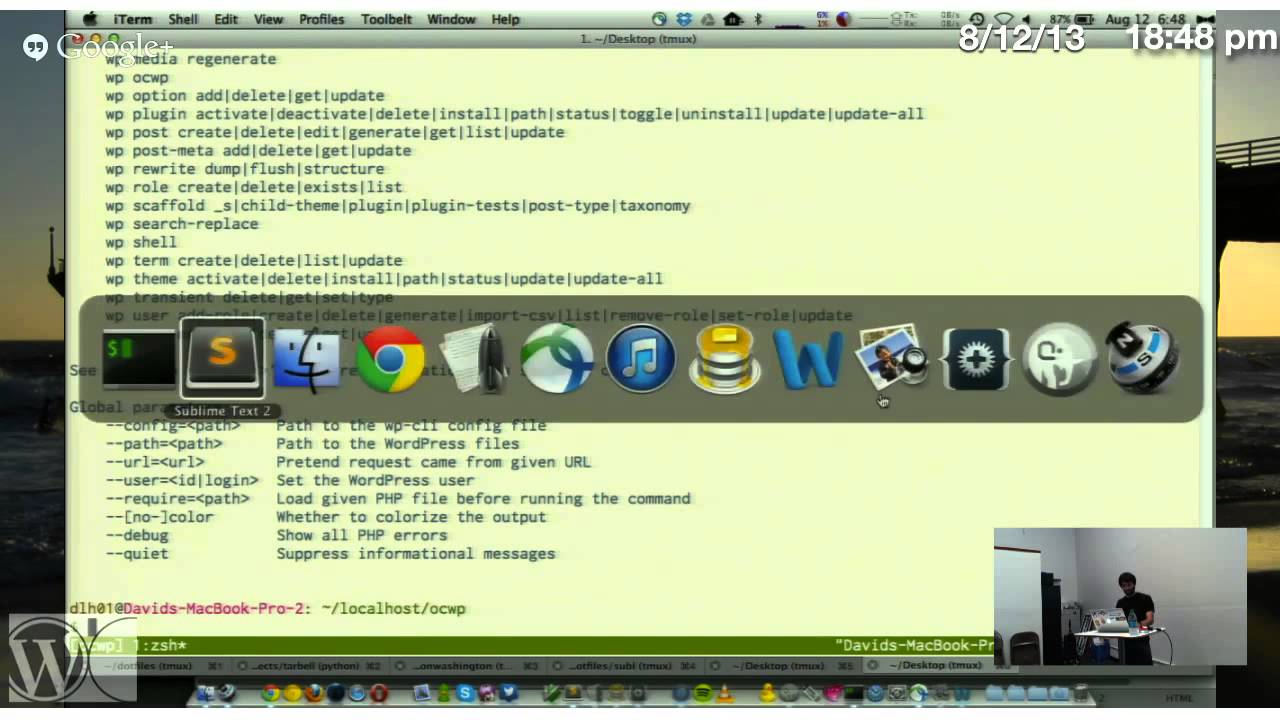Click the 'wp ocwp' command line
This screenshot has width=1280, height=720.
pyautogui.click(x=137, y=77)
